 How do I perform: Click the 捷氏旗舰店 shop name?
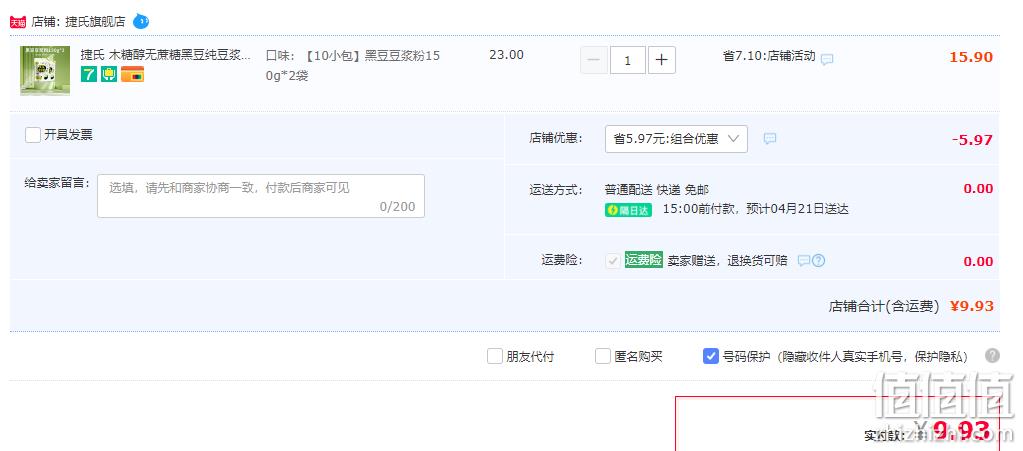click(95, 22)
